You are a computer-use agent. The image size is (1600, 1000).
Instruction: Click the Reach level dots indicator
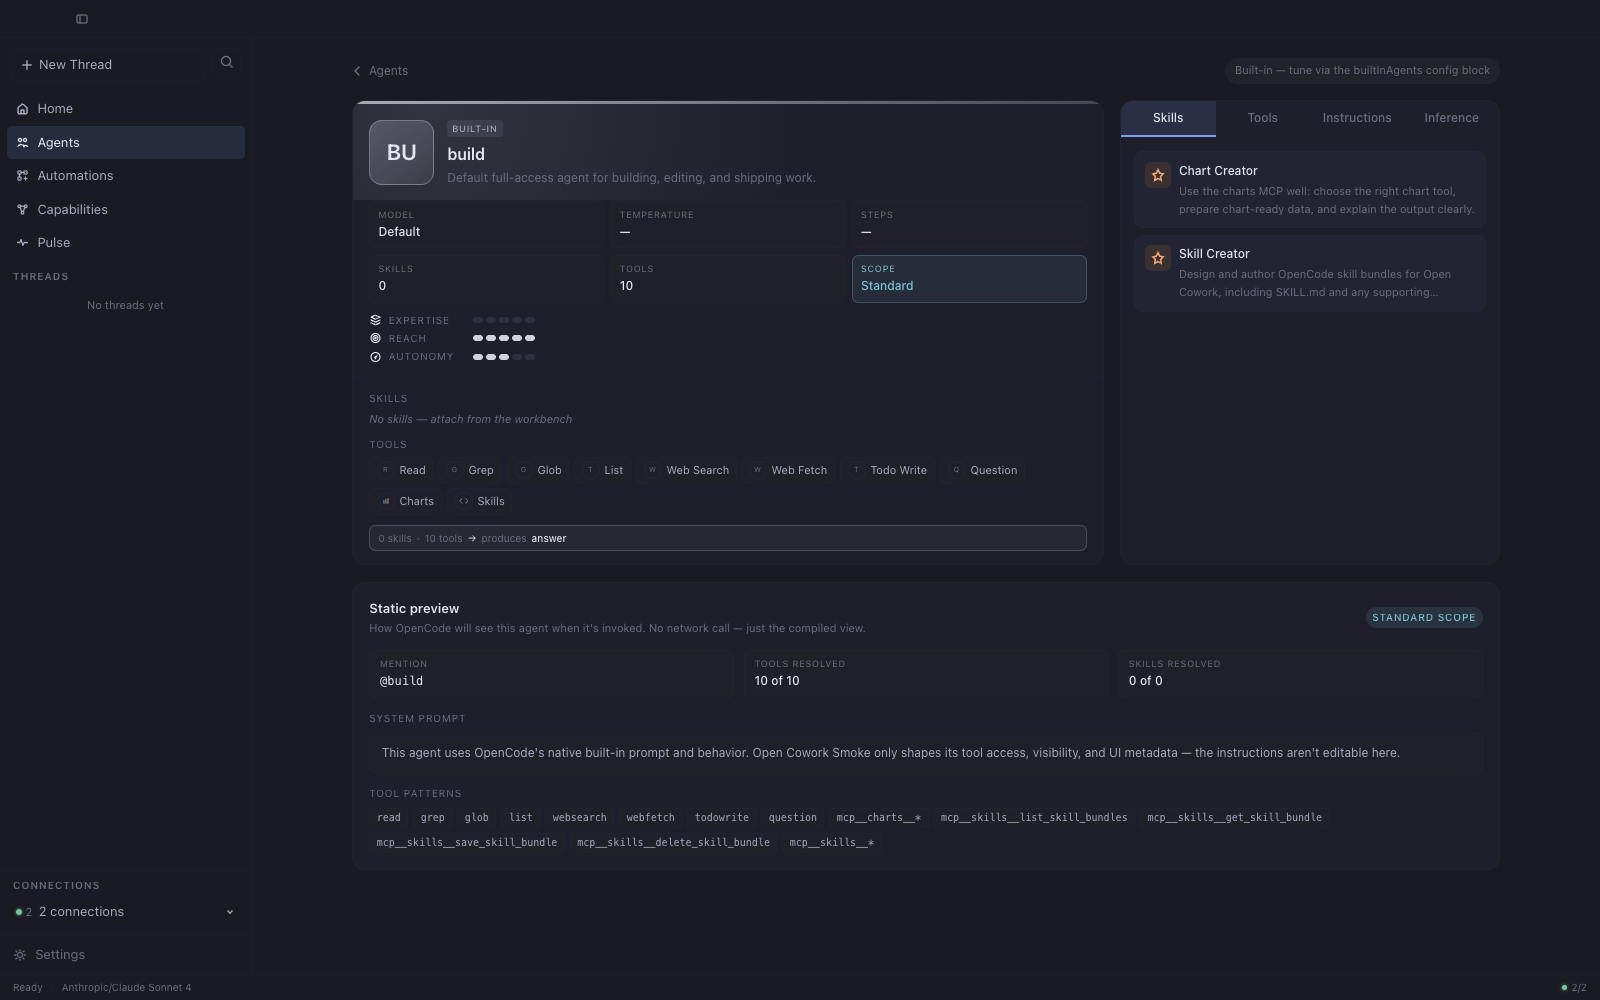point(504,338)
